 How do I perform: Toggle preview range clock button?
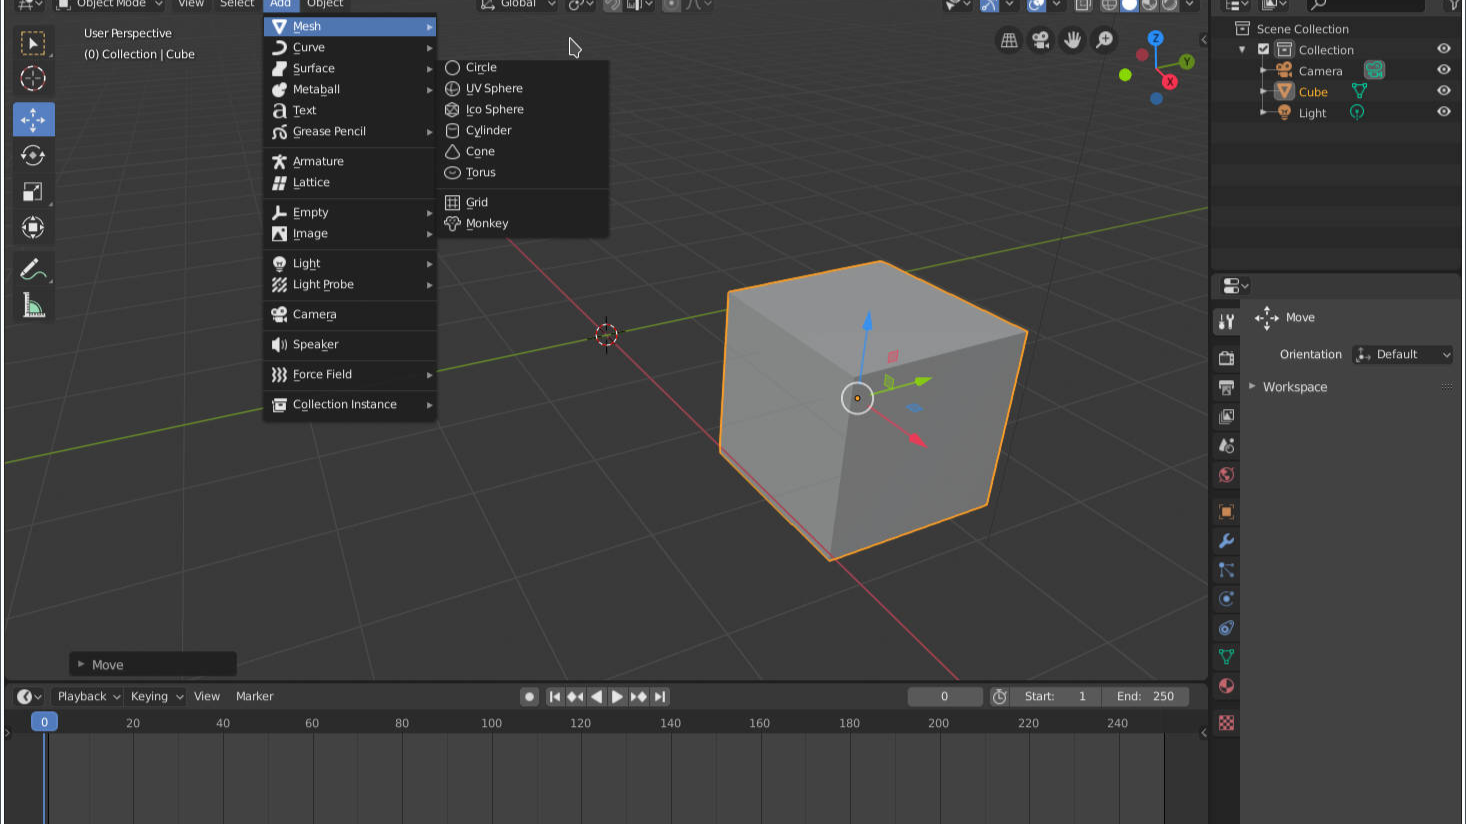(x=999, y=696)
